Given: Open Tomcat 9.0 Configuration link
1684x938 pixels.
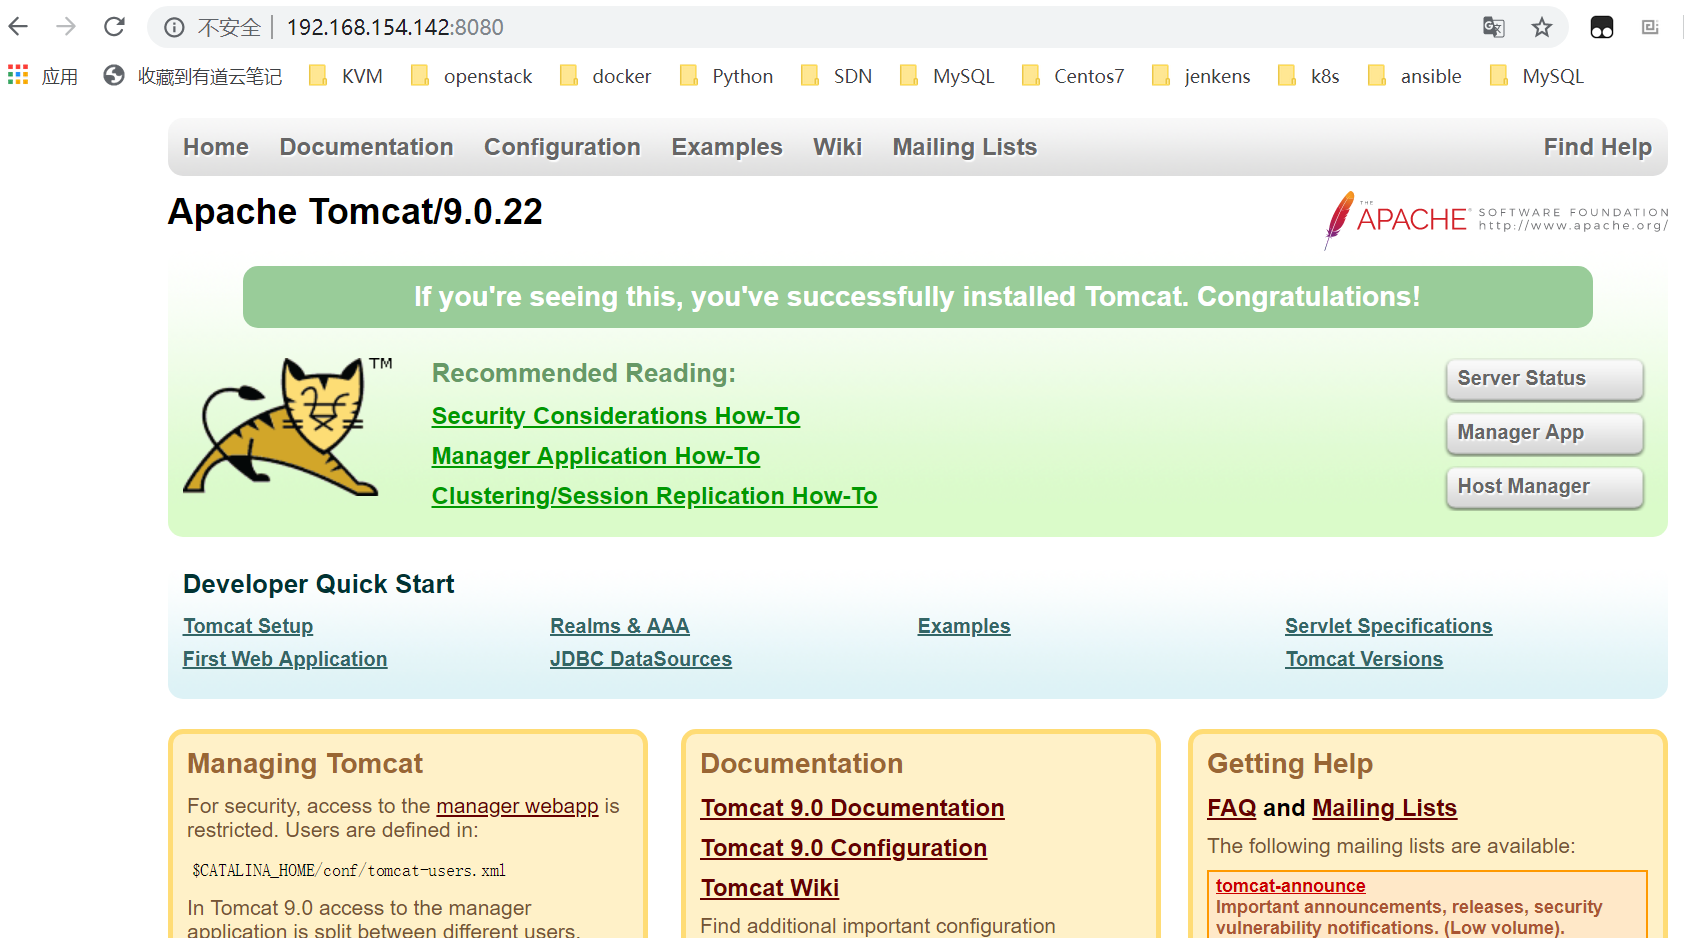Looking at the screenshot, I should 844,848.
